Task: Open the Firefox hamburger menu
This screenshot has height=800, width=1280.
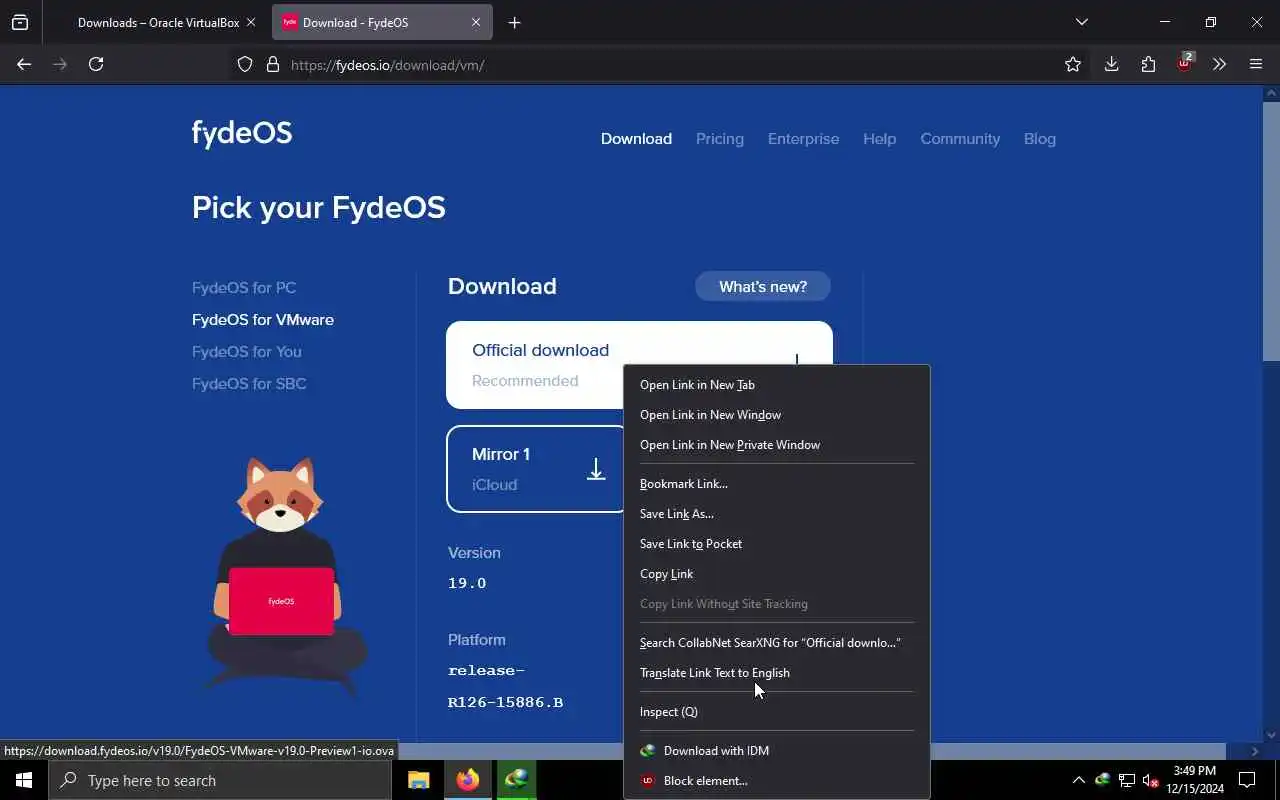Action: click(1256, 64)
